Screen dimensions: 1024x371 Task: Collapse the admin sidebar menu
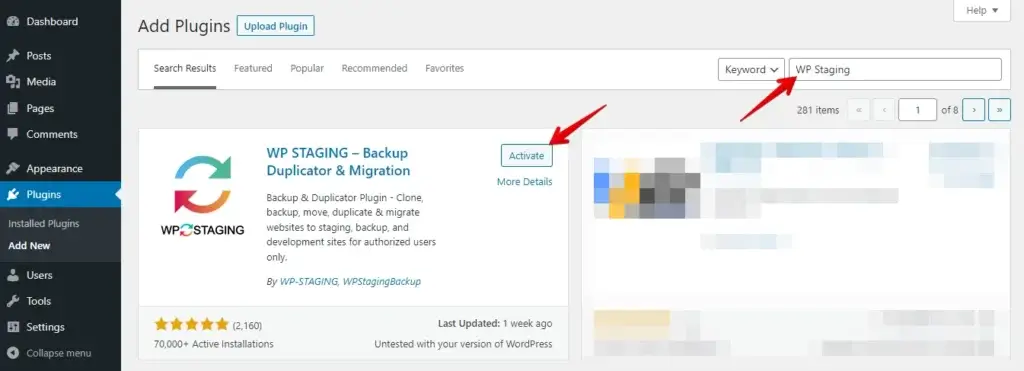pyautogui.click(x=59, y=353)
